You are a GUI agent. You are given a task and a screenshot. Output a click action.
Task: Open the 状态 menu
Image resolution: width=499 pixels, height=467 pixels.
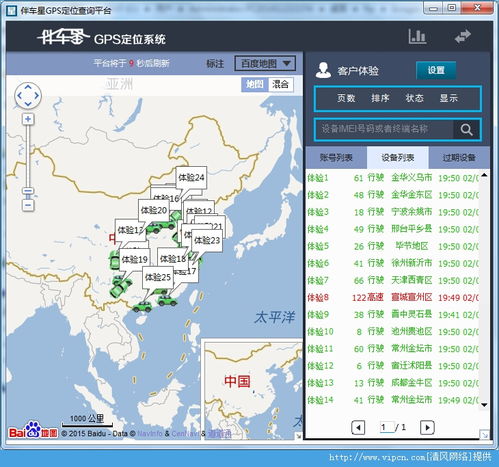[x=414, y=98]
